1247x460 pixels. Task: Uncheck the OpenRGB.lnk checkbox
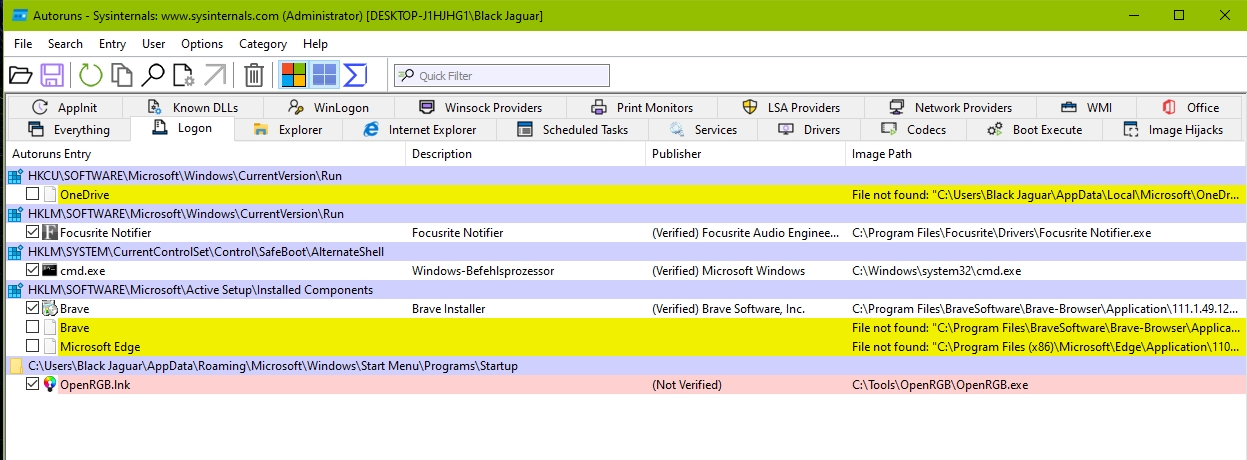(33, 385)
